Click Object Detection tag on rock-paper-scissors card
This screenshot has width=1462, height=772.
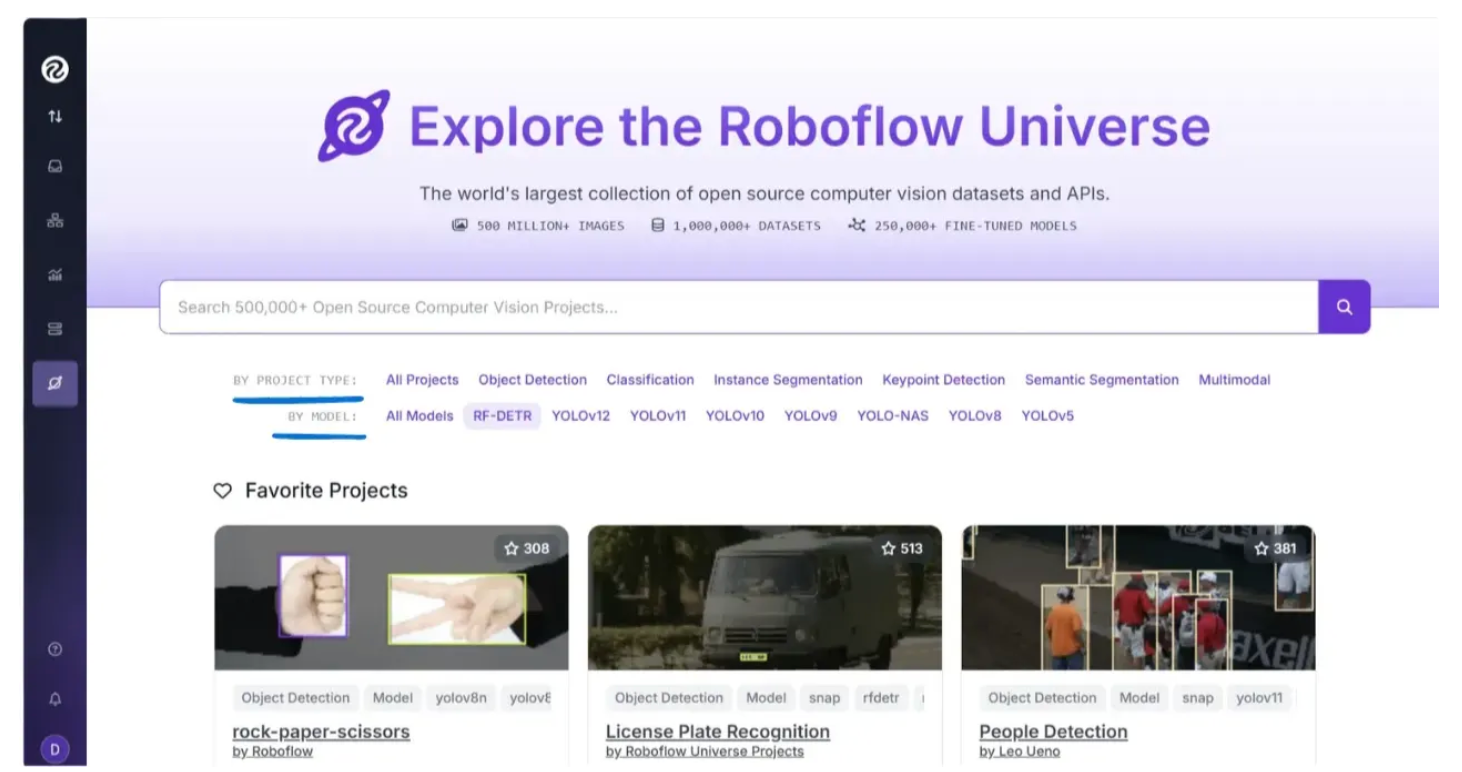click(295, 698)
